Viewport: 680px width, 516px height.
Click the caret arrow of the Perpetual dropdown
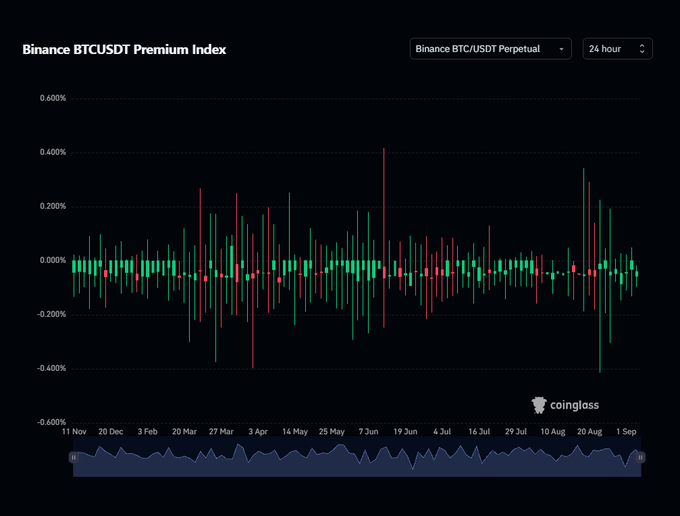[561, 49]
